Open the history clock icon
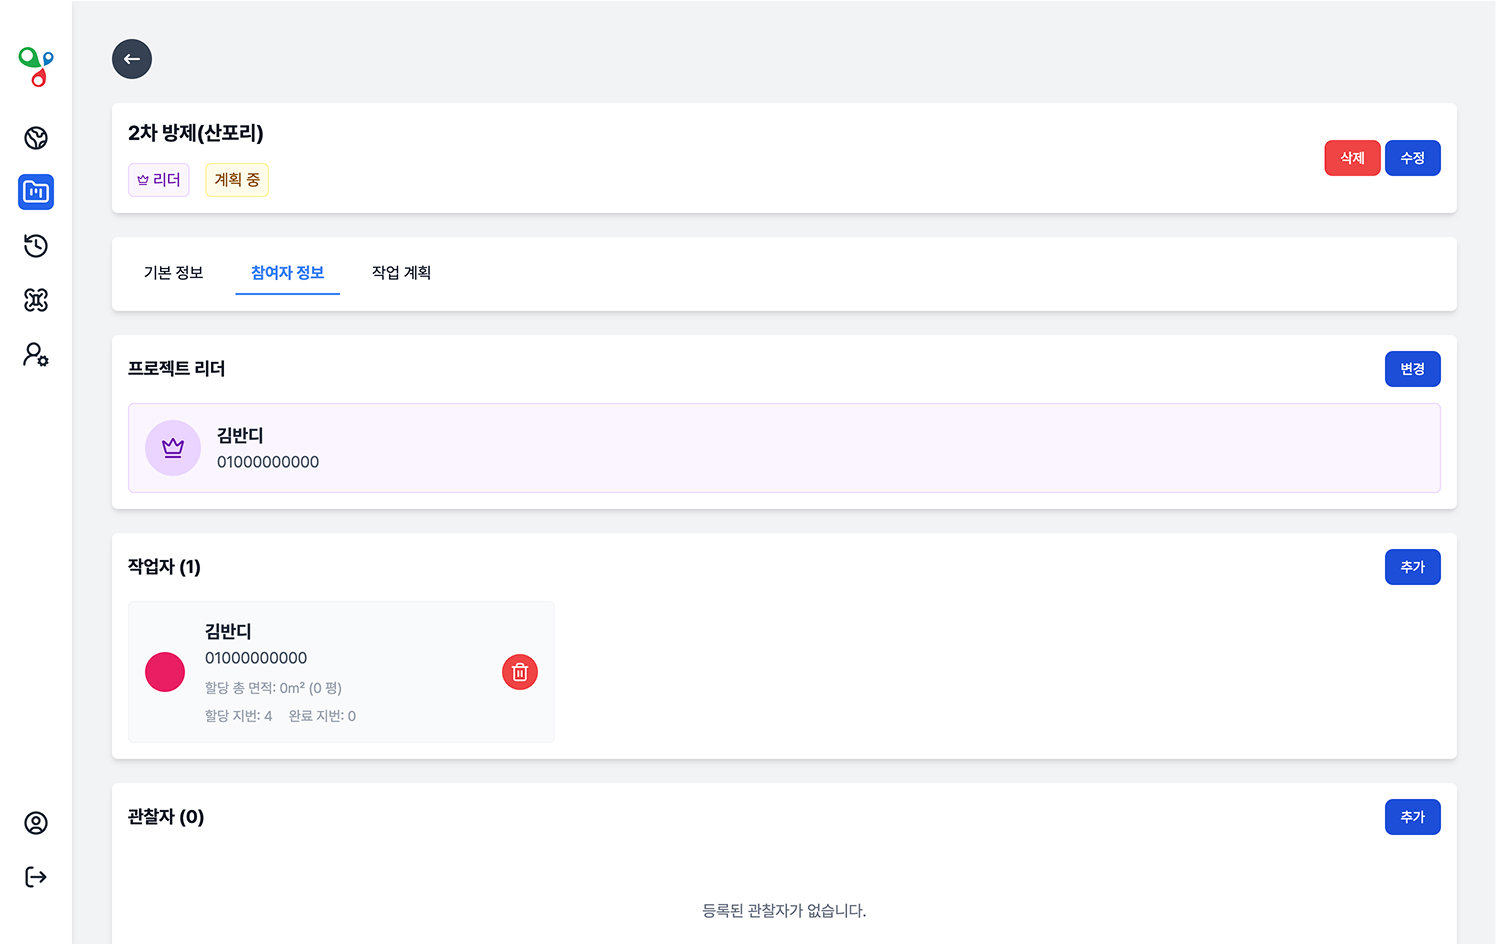 36,246
